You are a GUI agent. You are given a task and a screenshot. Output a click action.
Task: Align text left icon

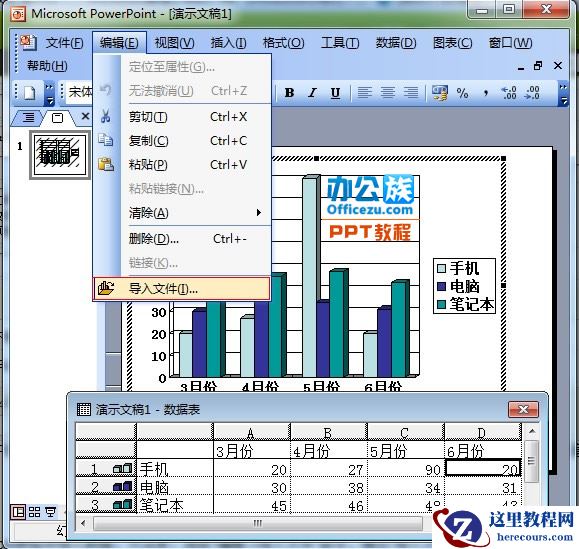click(x=365, y=92)
